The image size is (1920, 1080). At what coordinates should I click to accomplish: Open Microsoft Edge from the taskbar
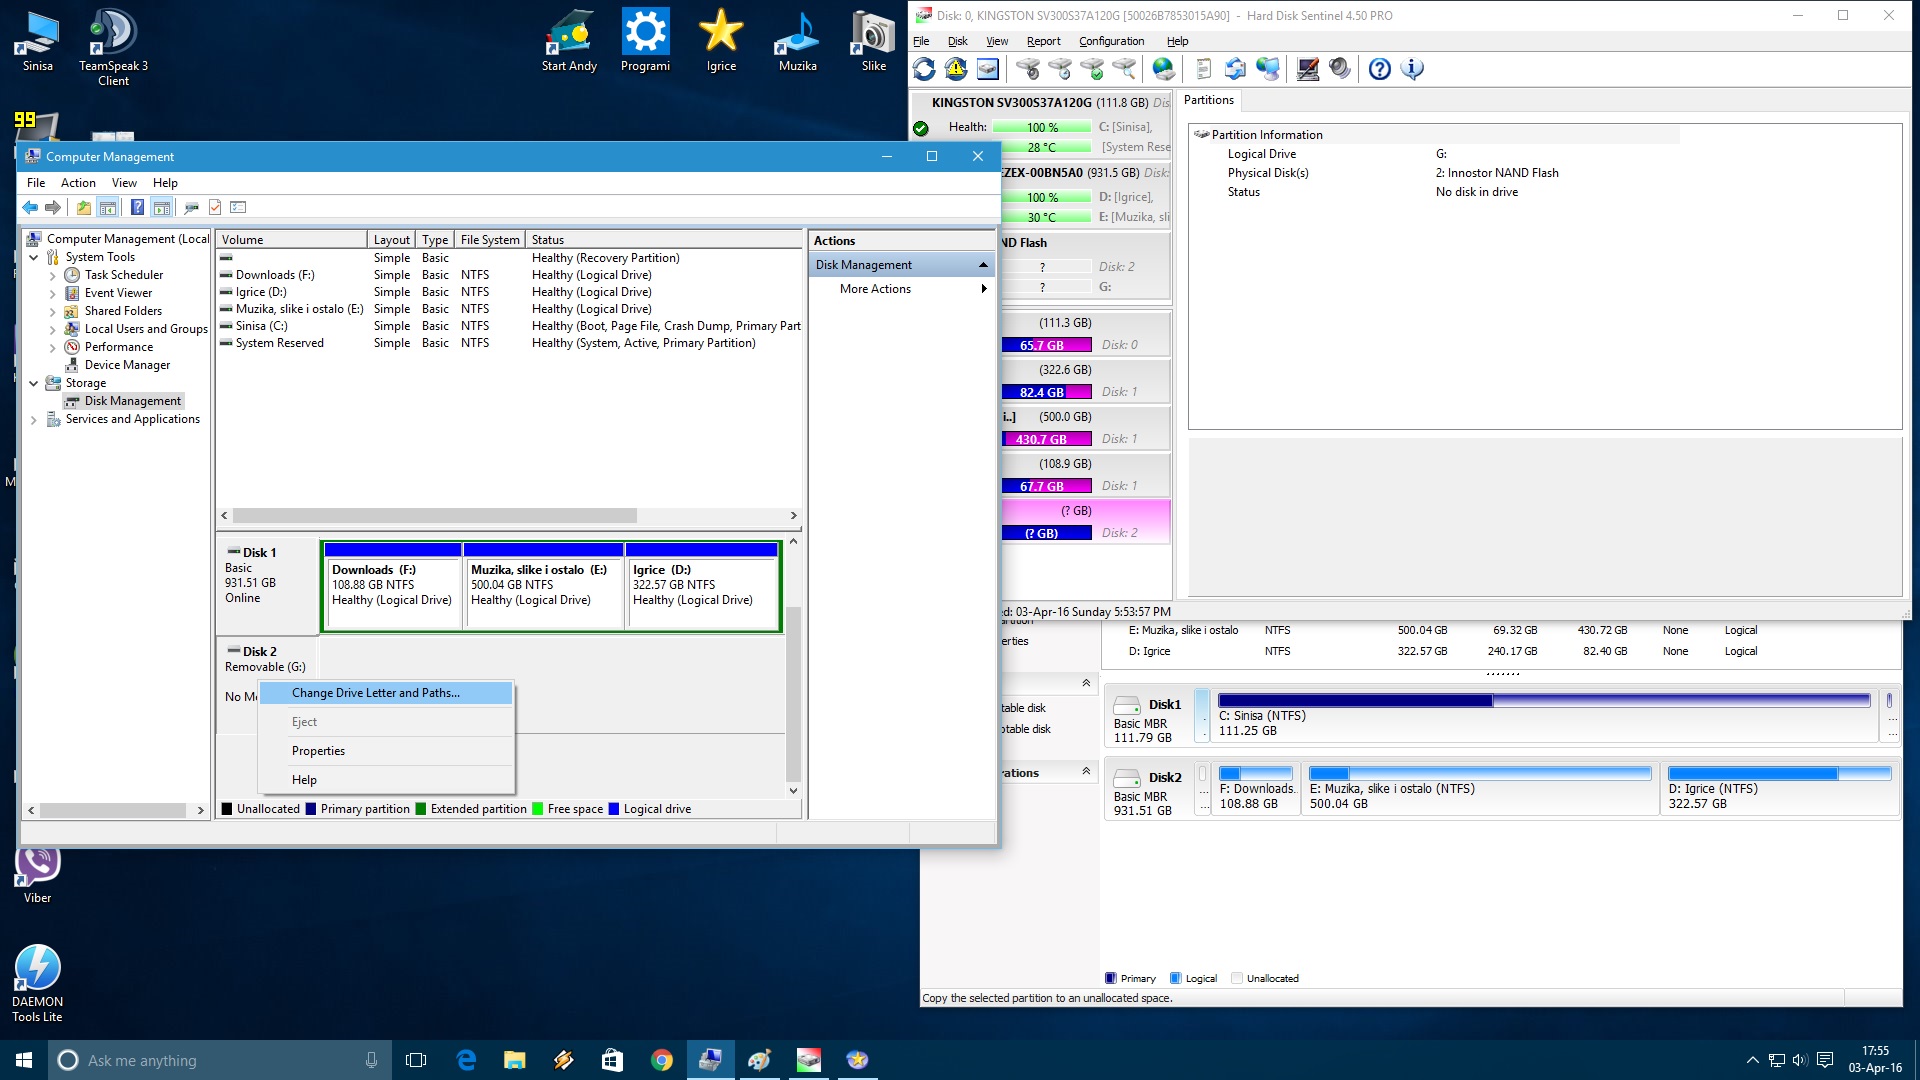pyautogui.click(x=466, y=1060)
